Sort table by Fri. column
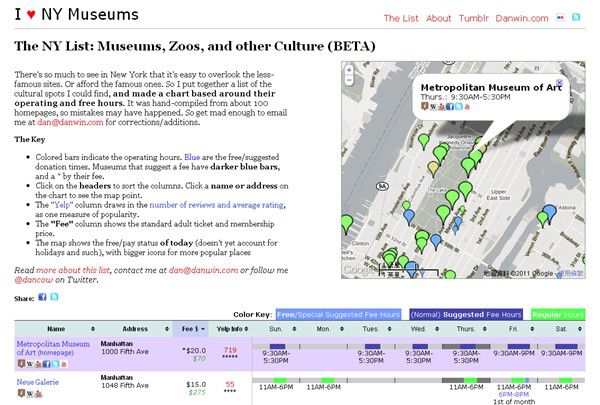This screenshot has height=405, width=600. [x=514, y=329]
